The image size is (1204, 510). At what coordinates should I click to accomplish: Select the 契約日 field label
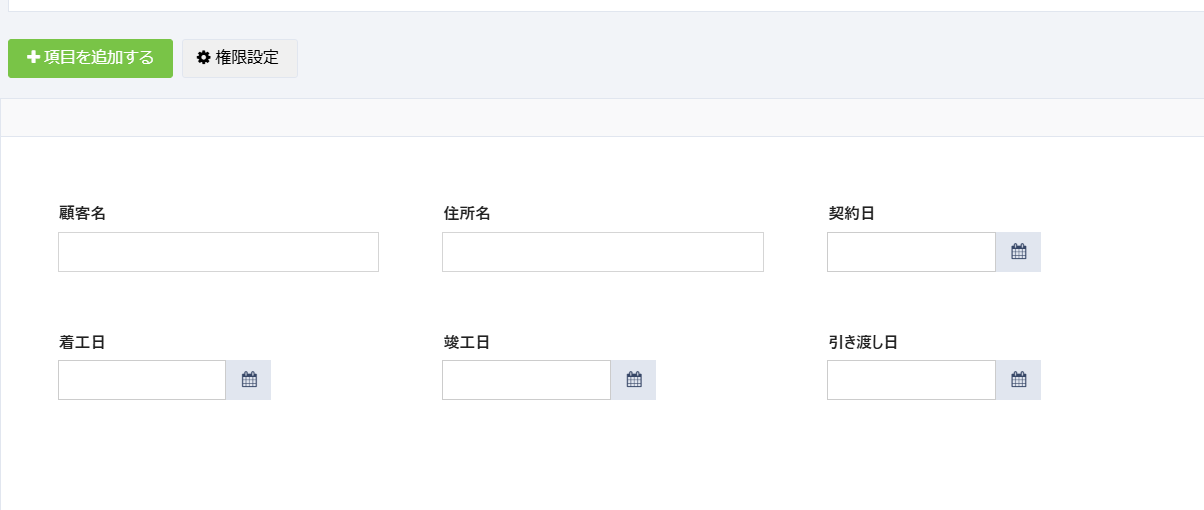click(852, 213)
